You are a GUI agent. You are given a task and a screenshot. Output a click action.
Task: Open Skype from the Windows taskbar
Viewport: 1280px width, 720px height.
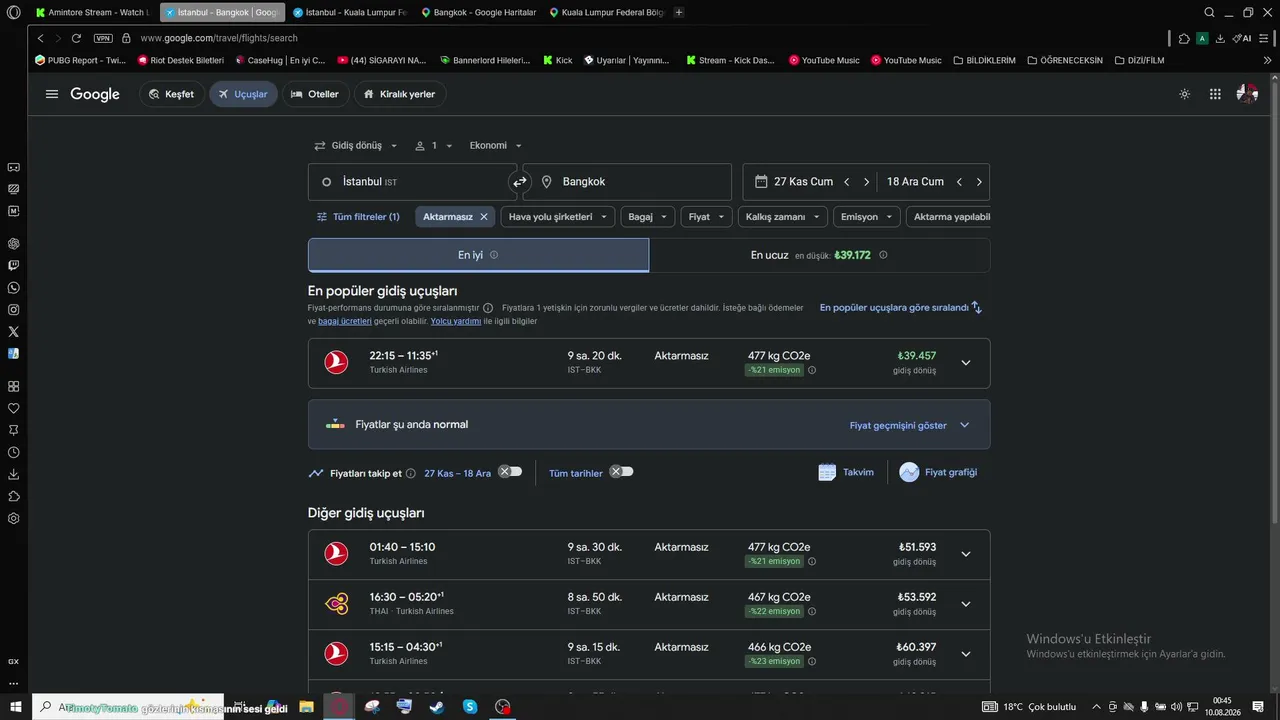(x=470, y=706)
